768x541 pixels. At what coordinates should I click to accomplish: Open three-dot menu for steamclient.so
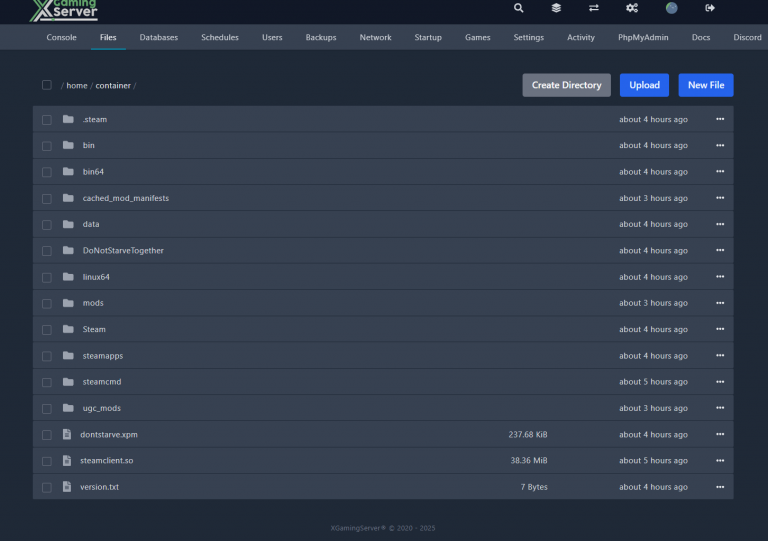click(x=720, y=461)
